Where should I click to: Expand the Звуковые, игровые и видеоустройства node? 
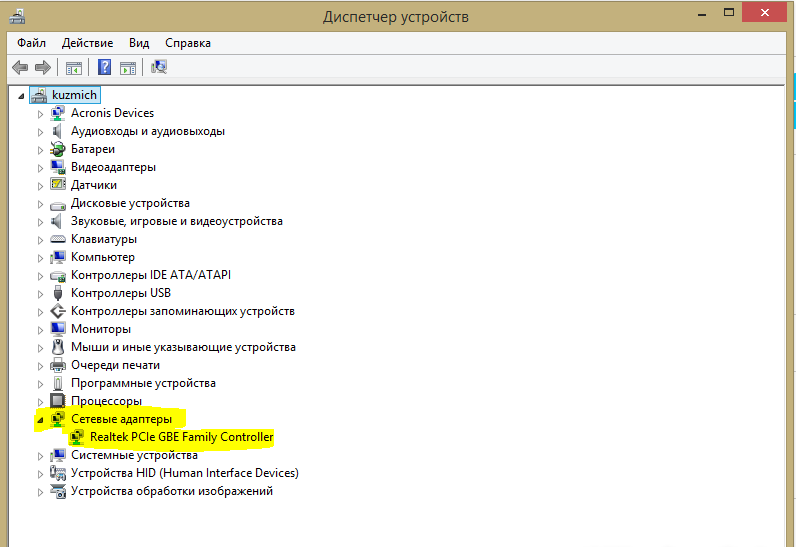click(x=40, y=222)
